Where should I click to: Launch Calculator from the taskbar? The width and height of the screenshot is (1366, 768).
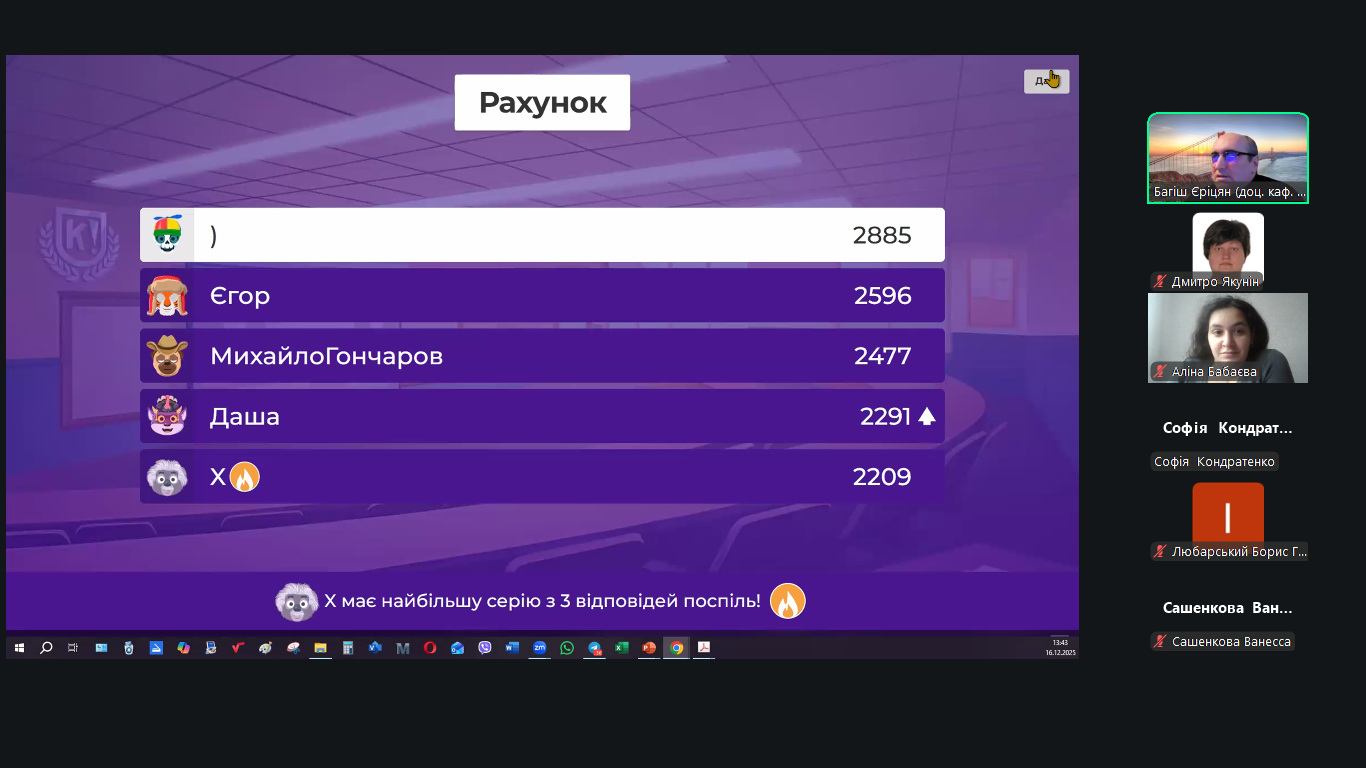coord(348,648)
